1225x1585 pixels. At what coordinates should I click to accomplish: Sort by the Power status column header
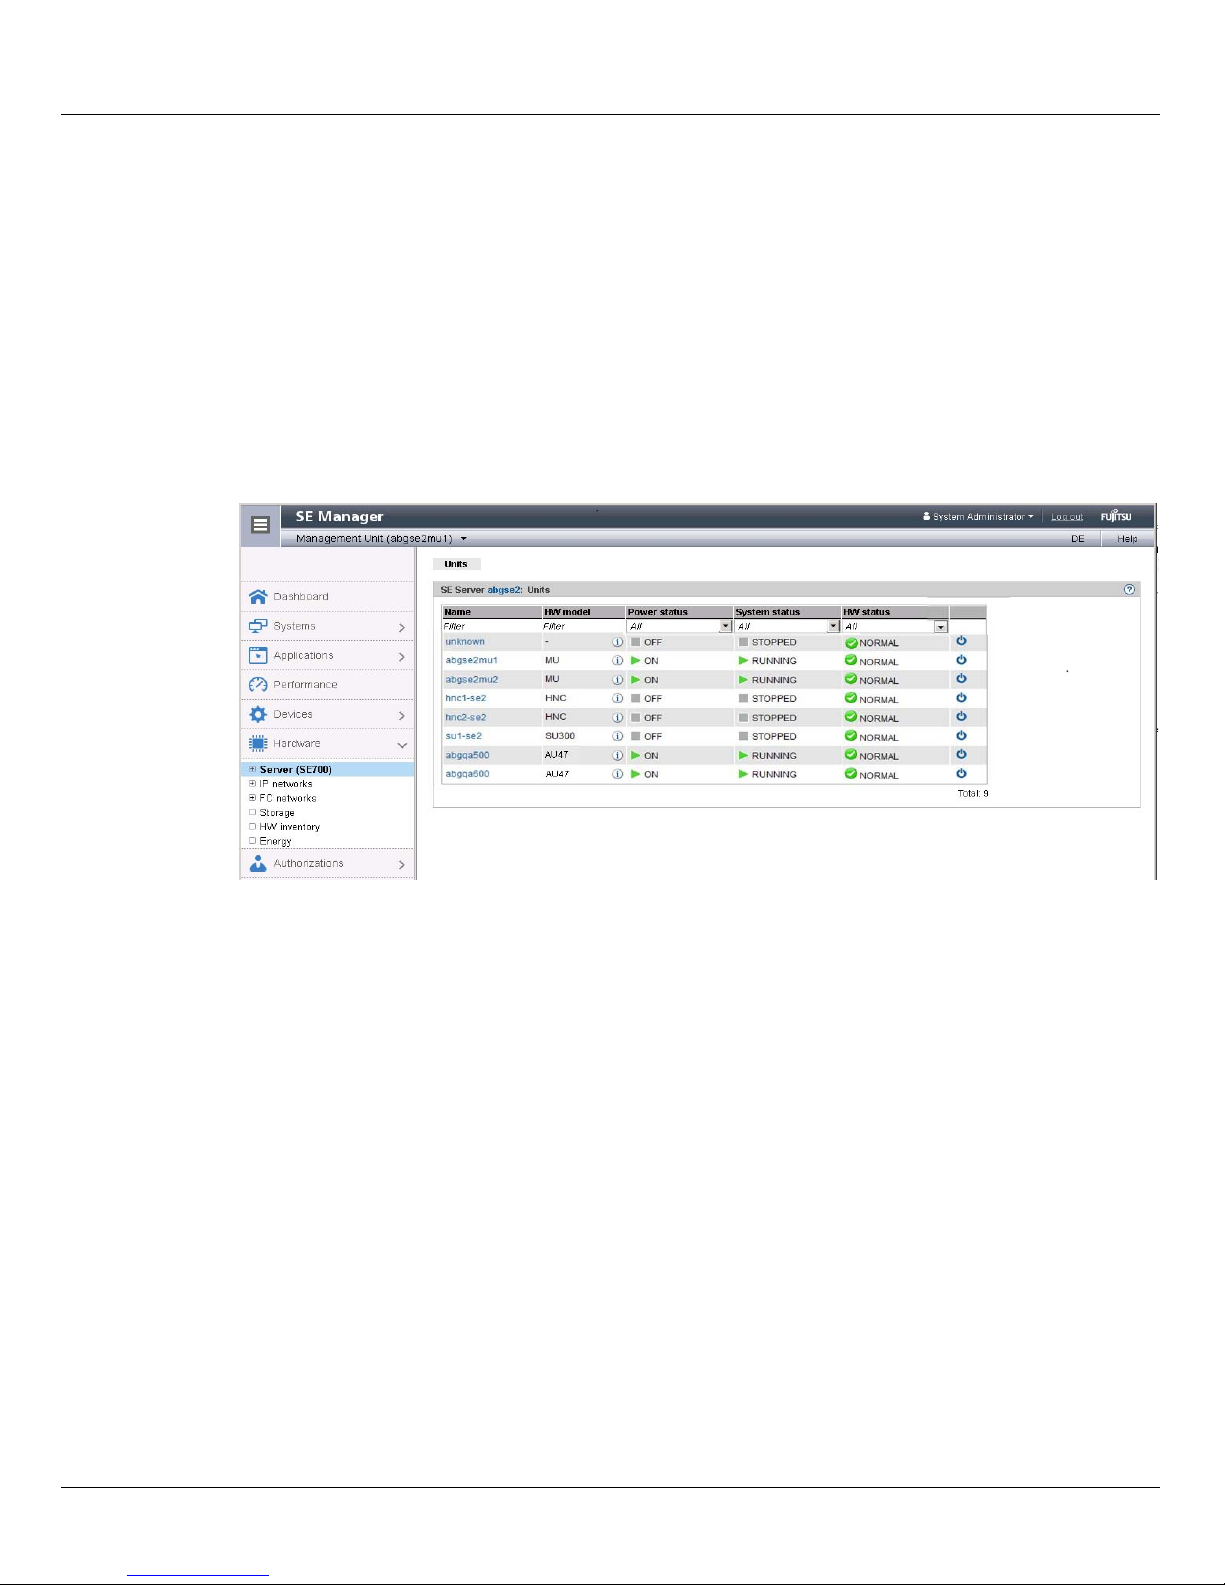680,612
